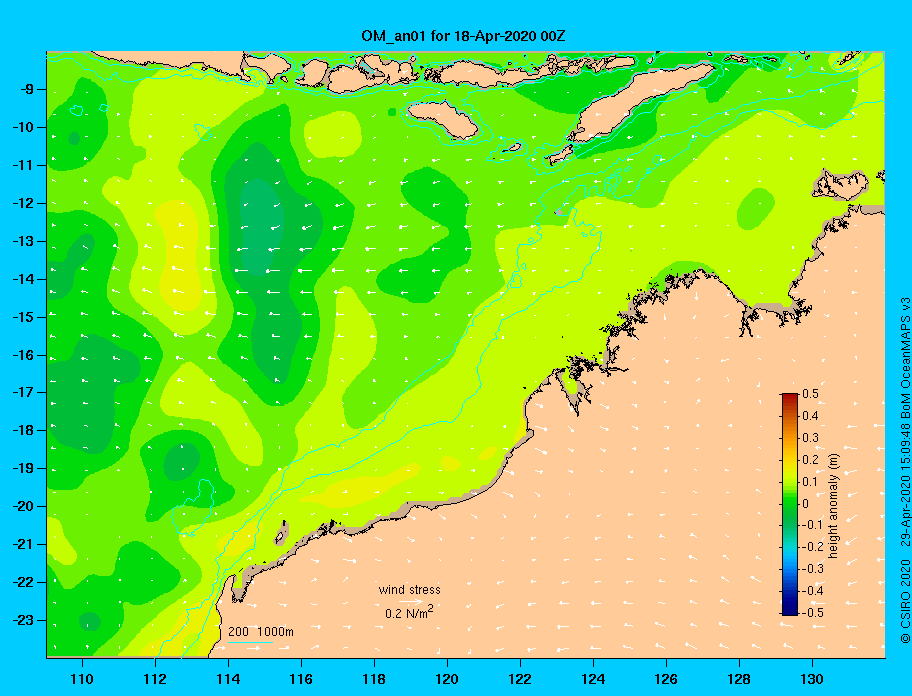Click longitude label 122 on x-axis

(x=520, y=679)
